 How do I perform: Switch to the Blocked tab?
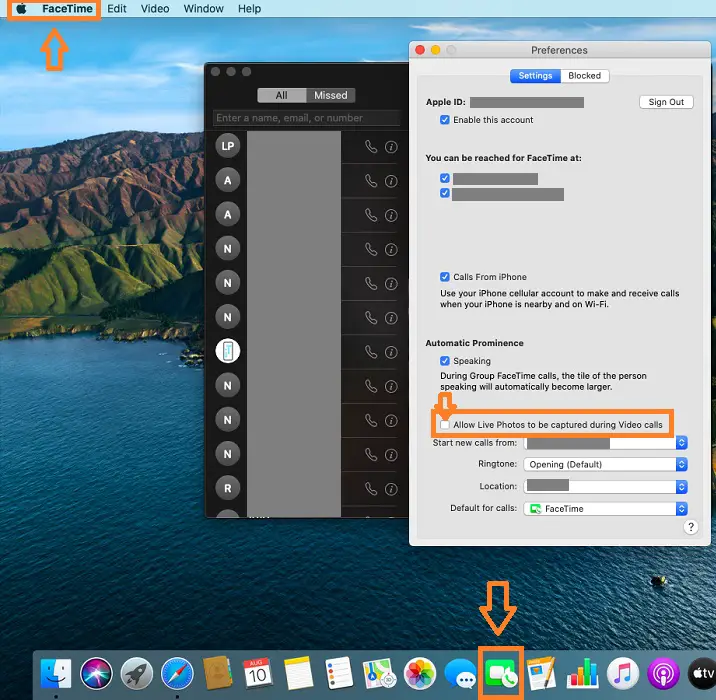tap(585, 76)
